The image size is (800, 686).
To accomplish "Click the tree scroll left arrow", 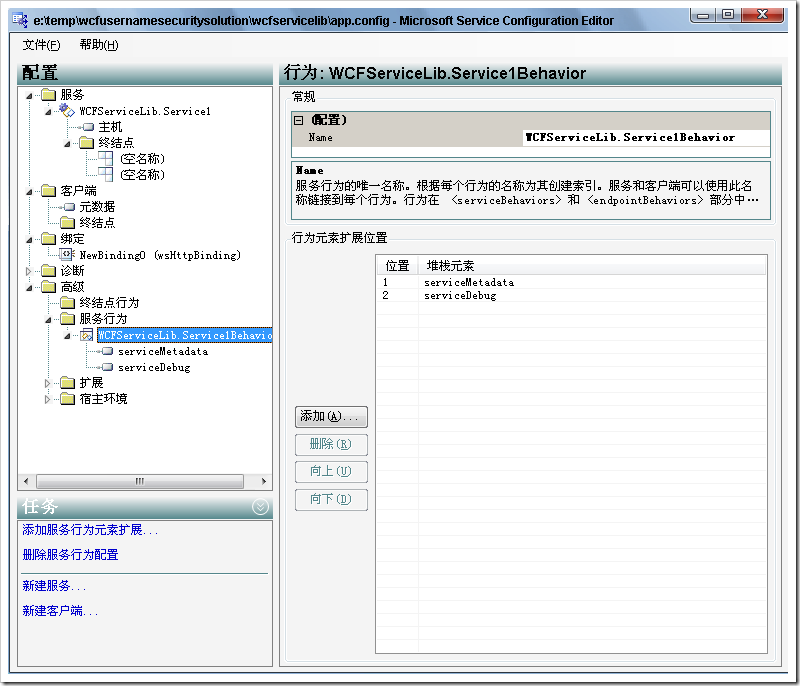I will point(27,481).
